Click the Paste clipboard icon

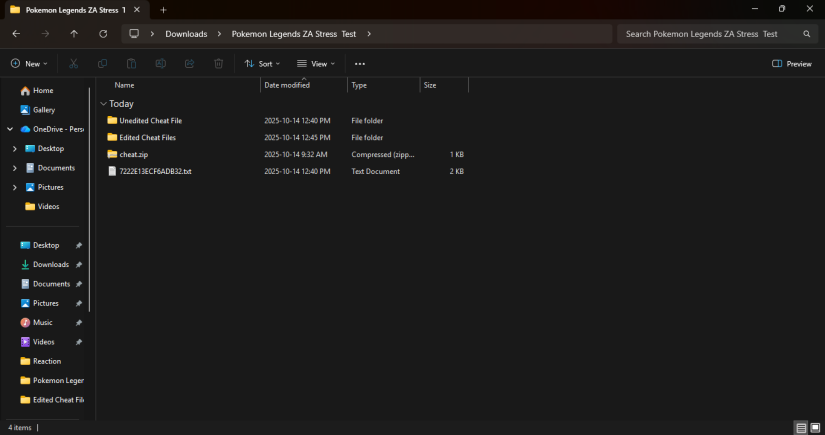coord(132,64)
